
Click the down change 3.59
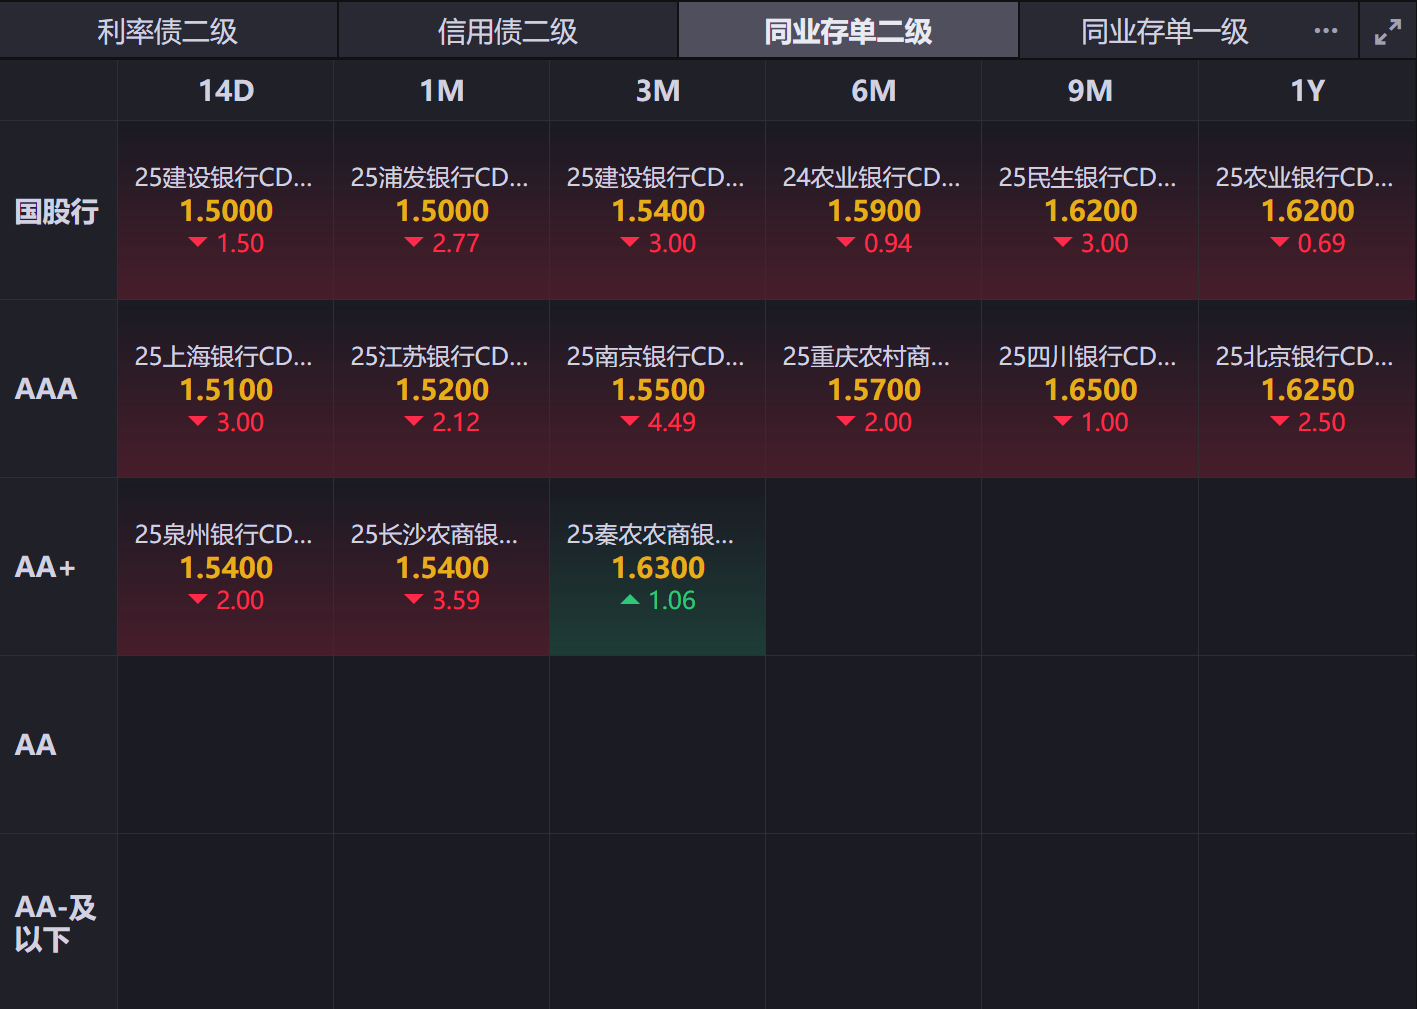point(442,600)
